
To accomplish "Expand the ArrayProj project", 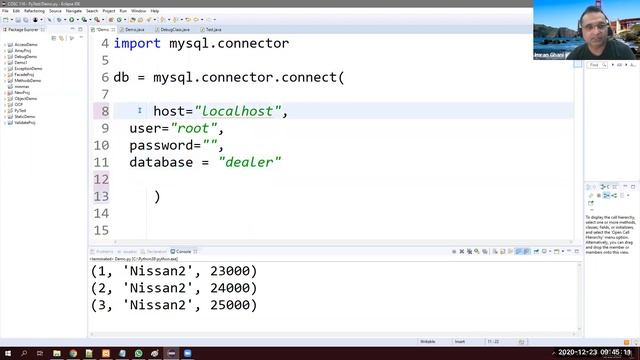I will 5,51.
